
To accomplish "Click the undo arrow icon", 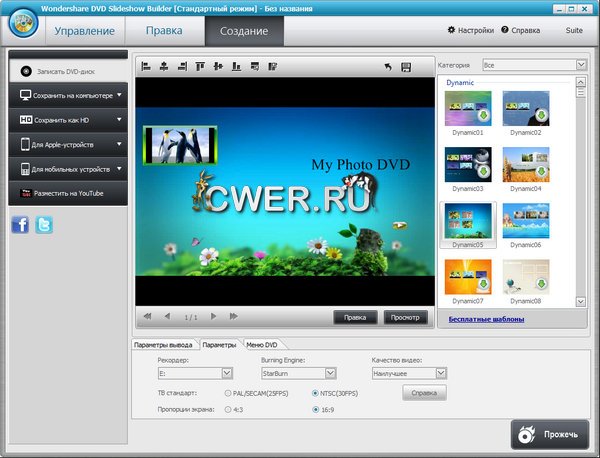I will click(x=388, y=67).
